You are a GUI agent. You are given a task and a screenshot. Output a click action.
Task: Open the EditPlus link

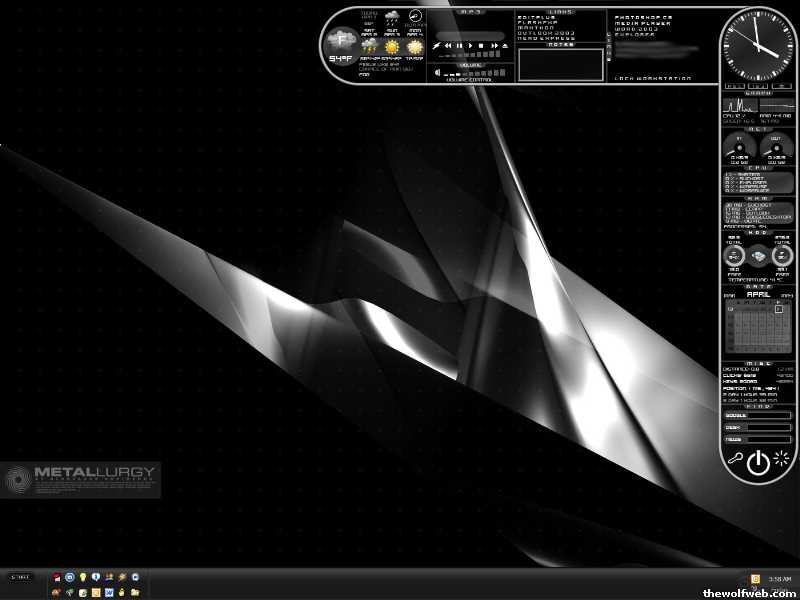pos(530,16)
